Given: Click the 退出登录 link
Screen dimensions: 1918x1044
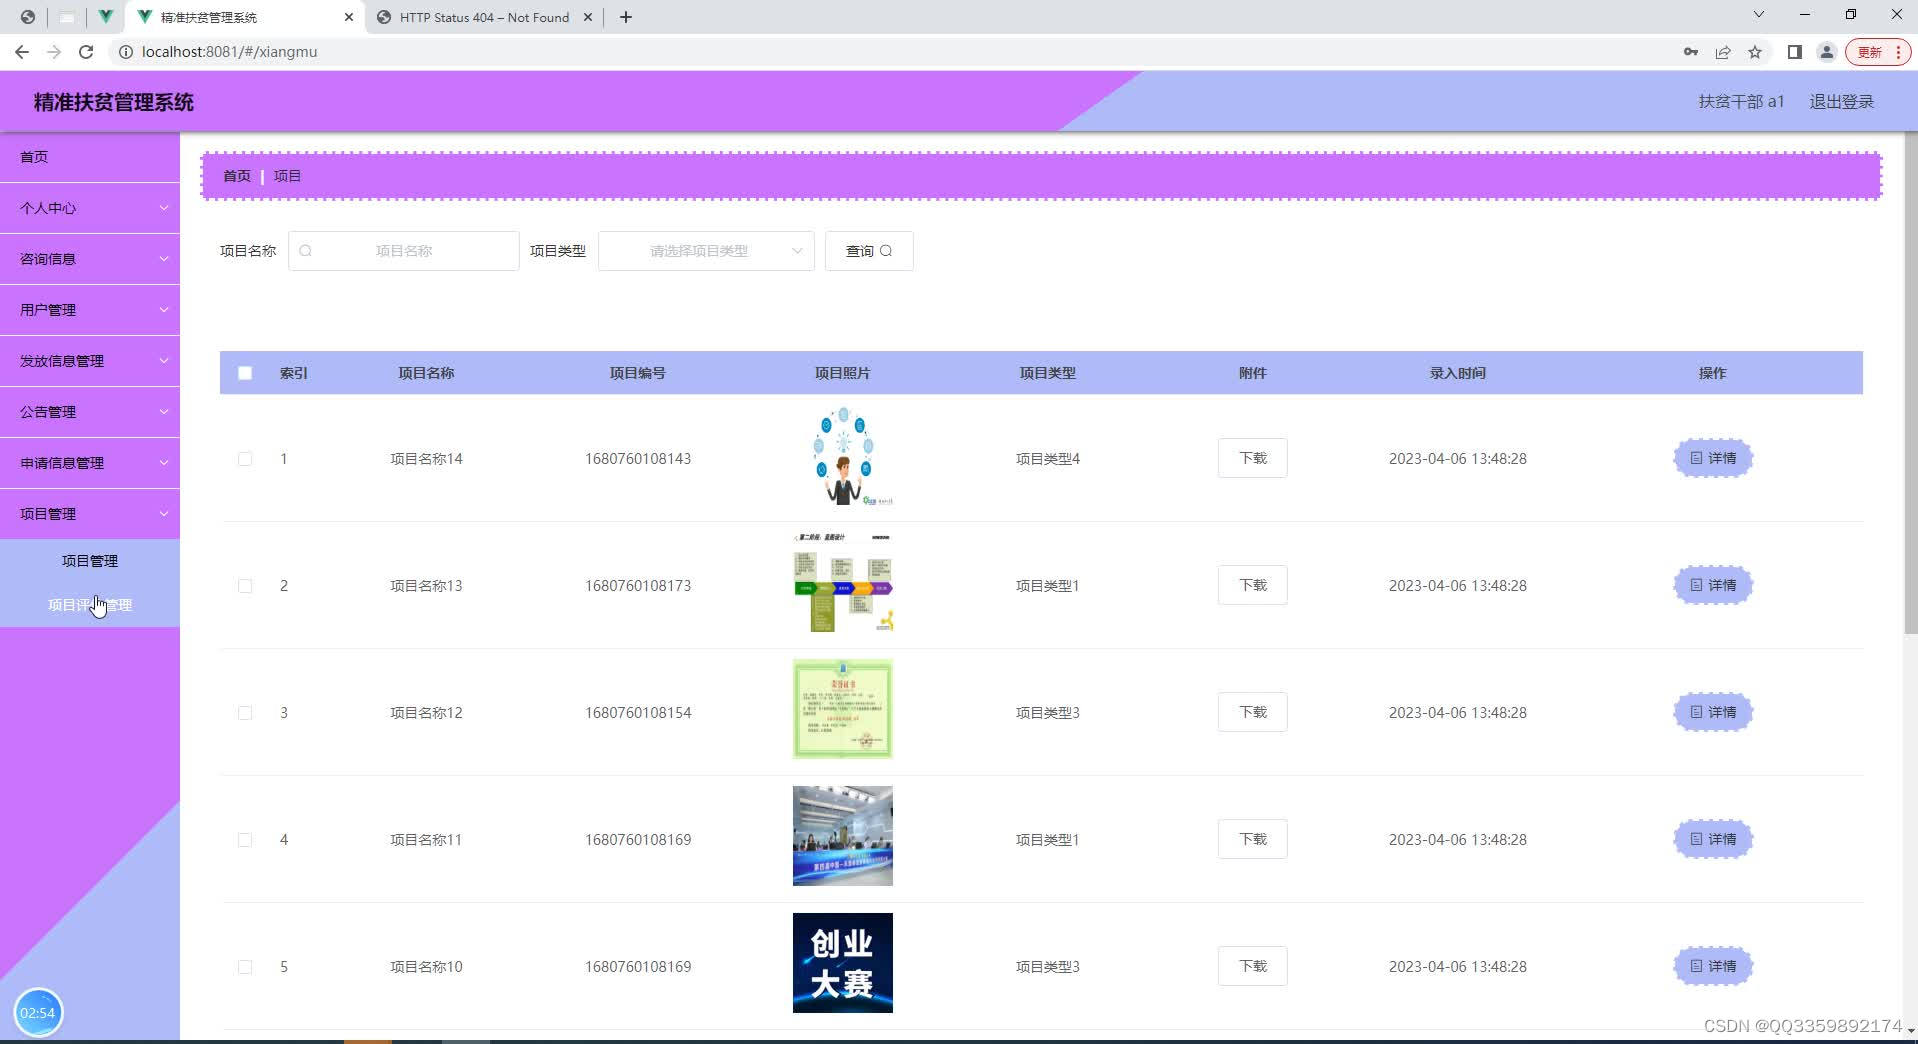Looking at the screenshot, I should (1841, 102).
